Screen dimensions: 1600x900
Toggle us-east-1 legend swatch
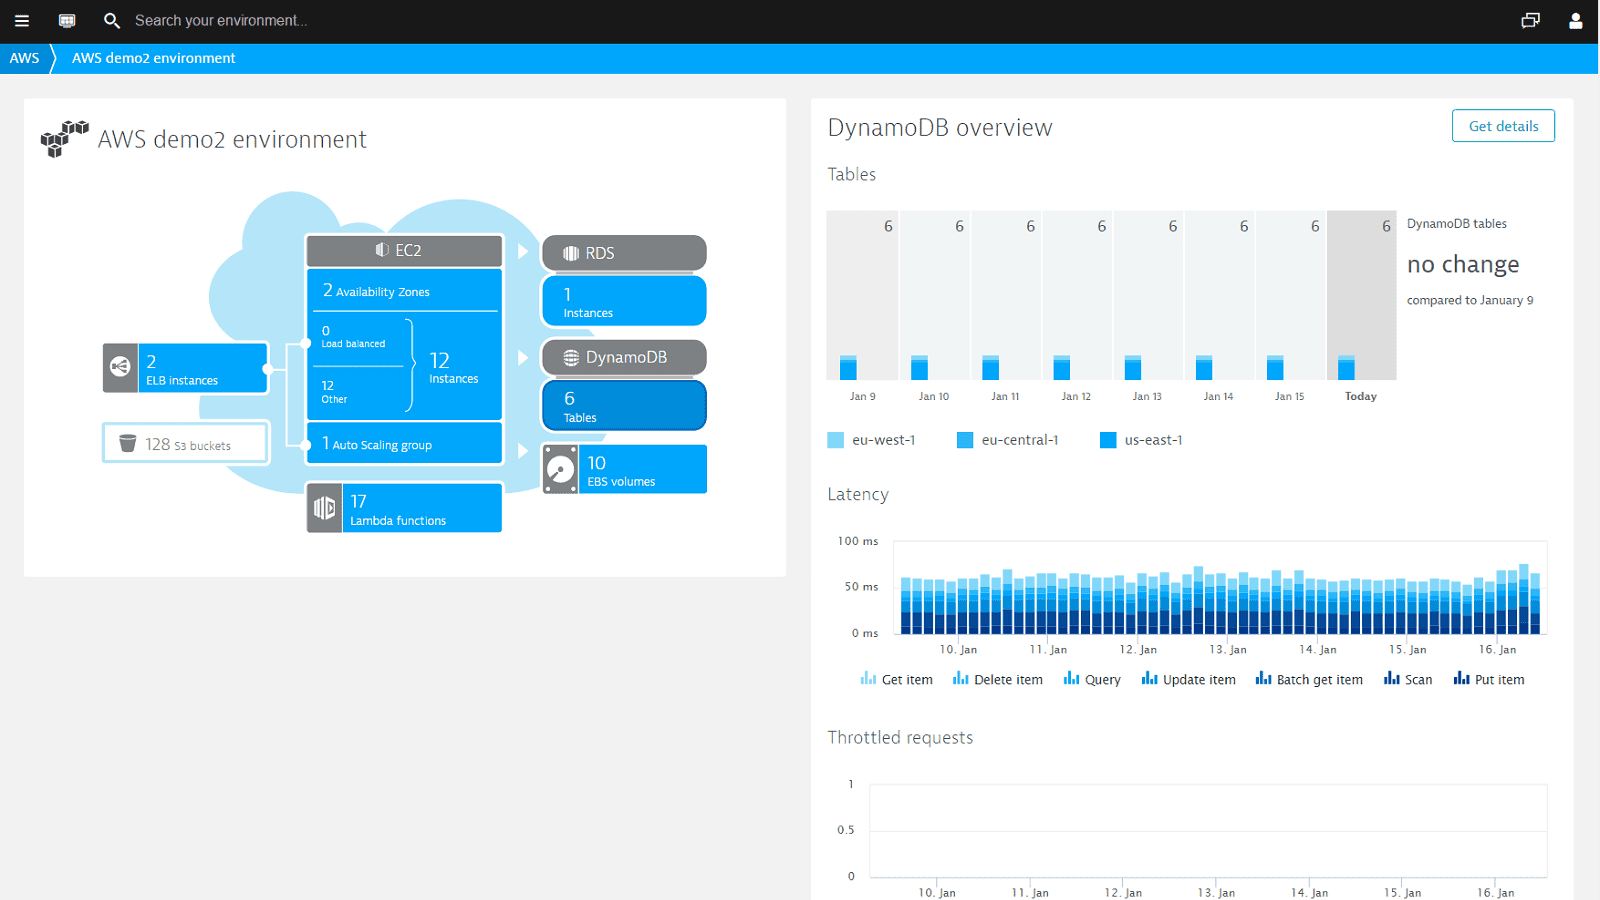1108,440
